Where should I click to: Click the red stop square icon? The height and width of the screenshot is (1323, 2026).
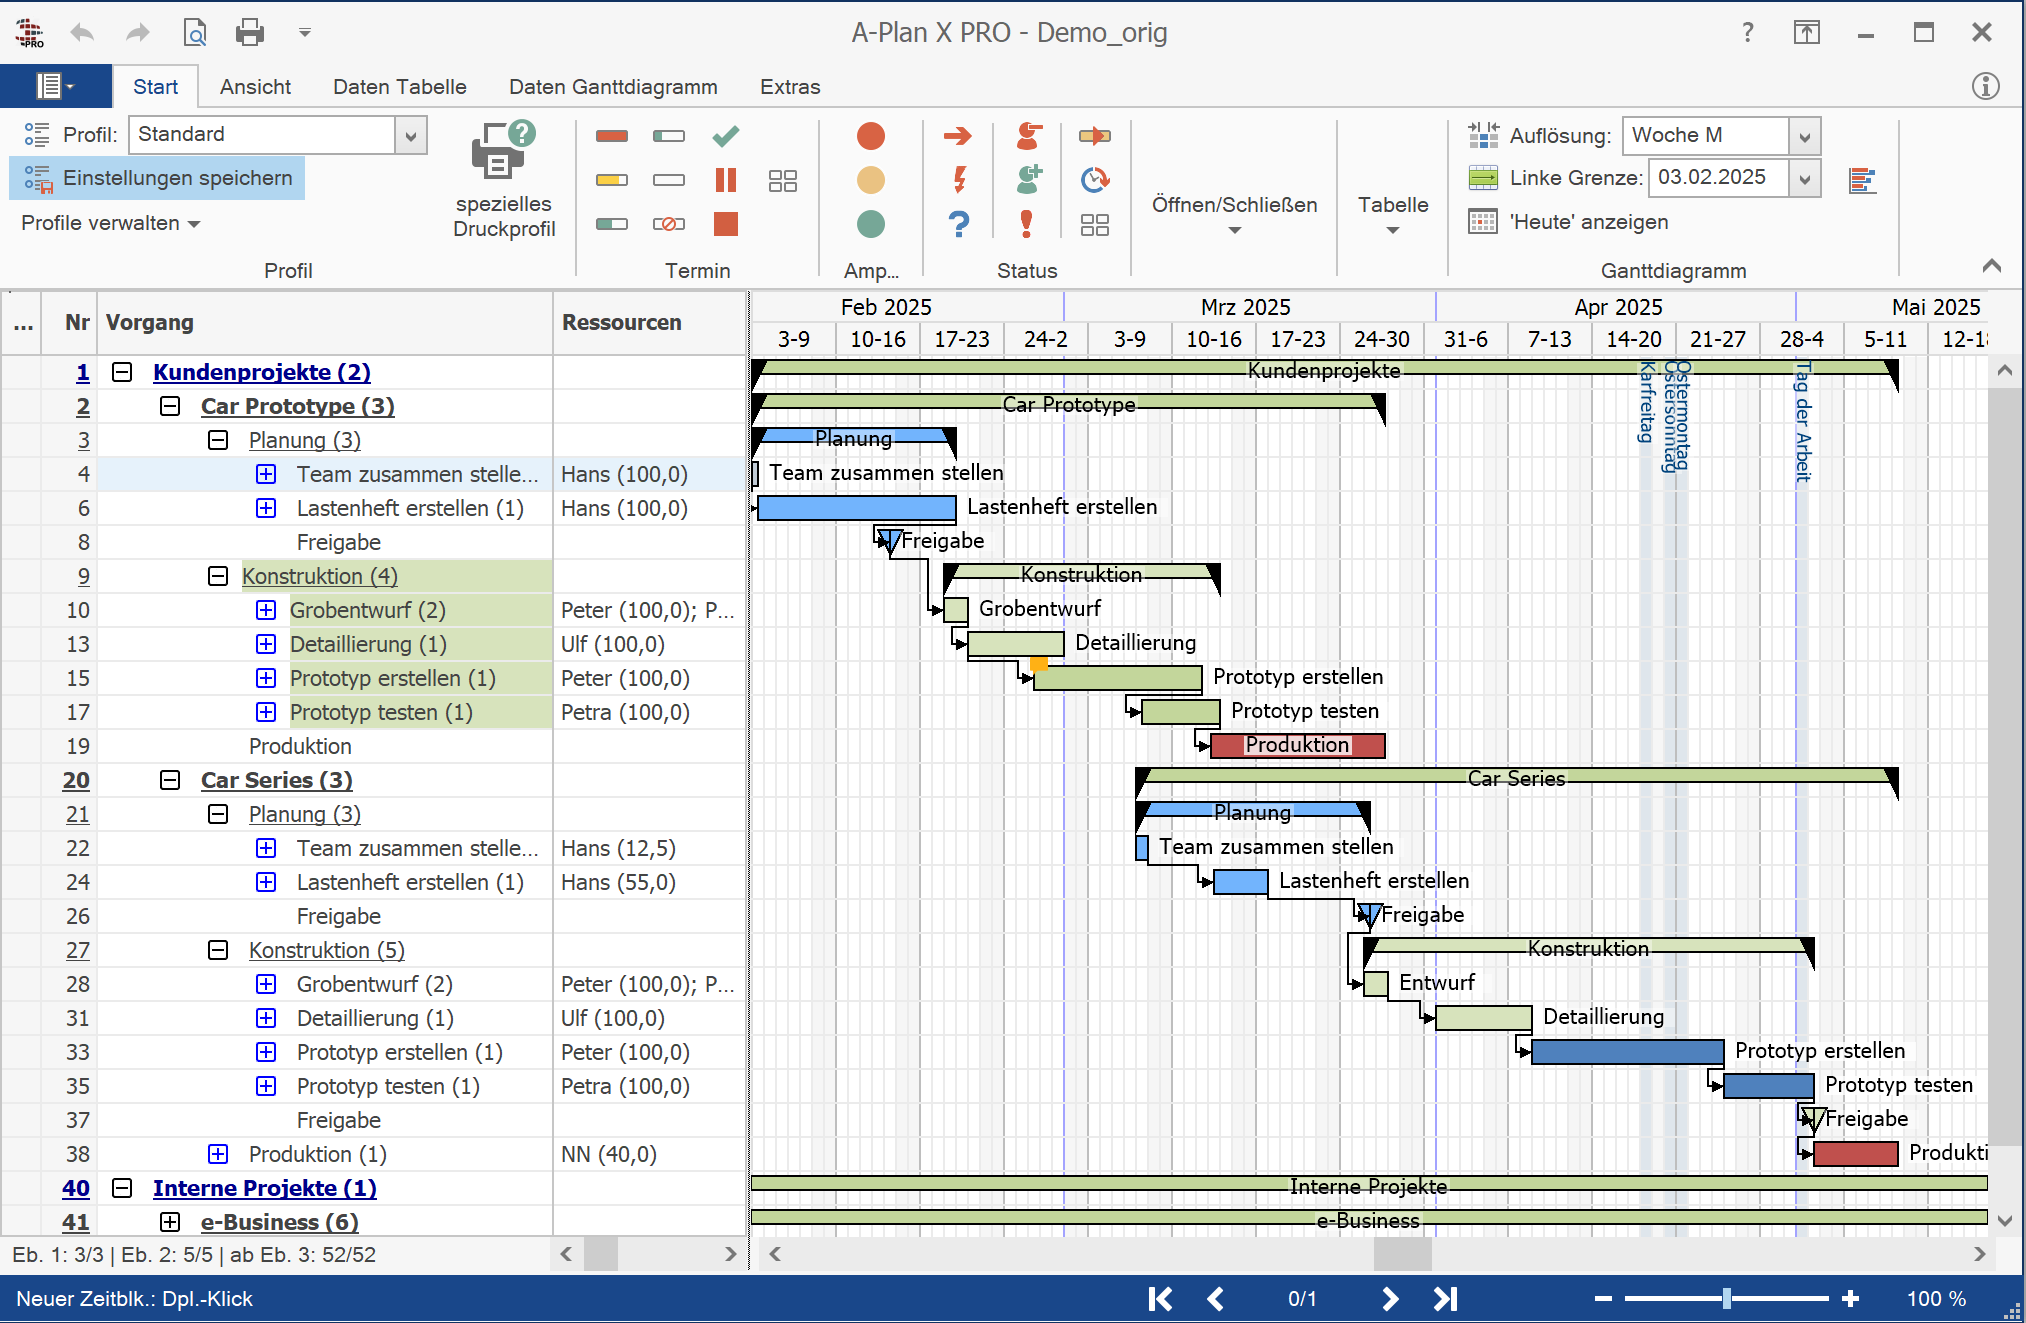726,224
